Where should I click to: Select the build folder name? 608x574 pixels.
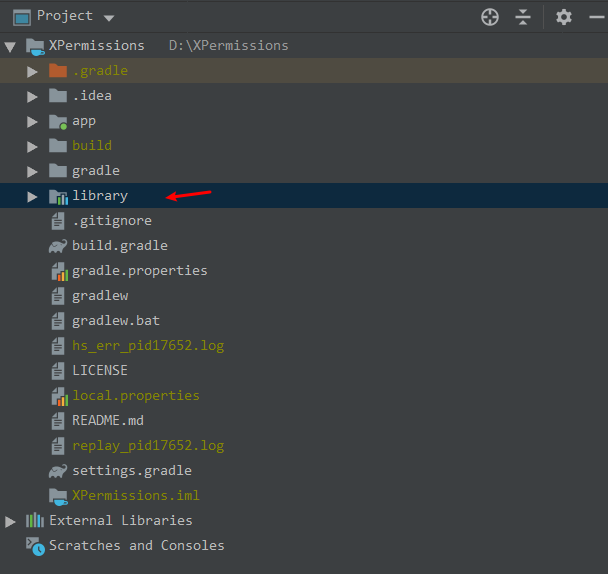click(92, 145)
